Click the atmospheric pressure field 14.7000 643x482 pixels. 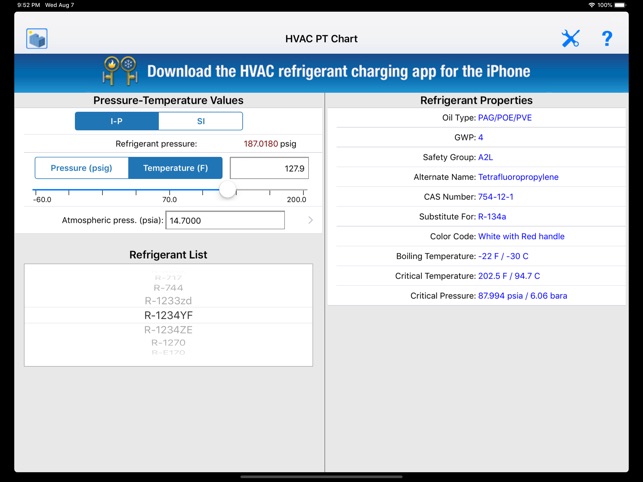(225, 220)
